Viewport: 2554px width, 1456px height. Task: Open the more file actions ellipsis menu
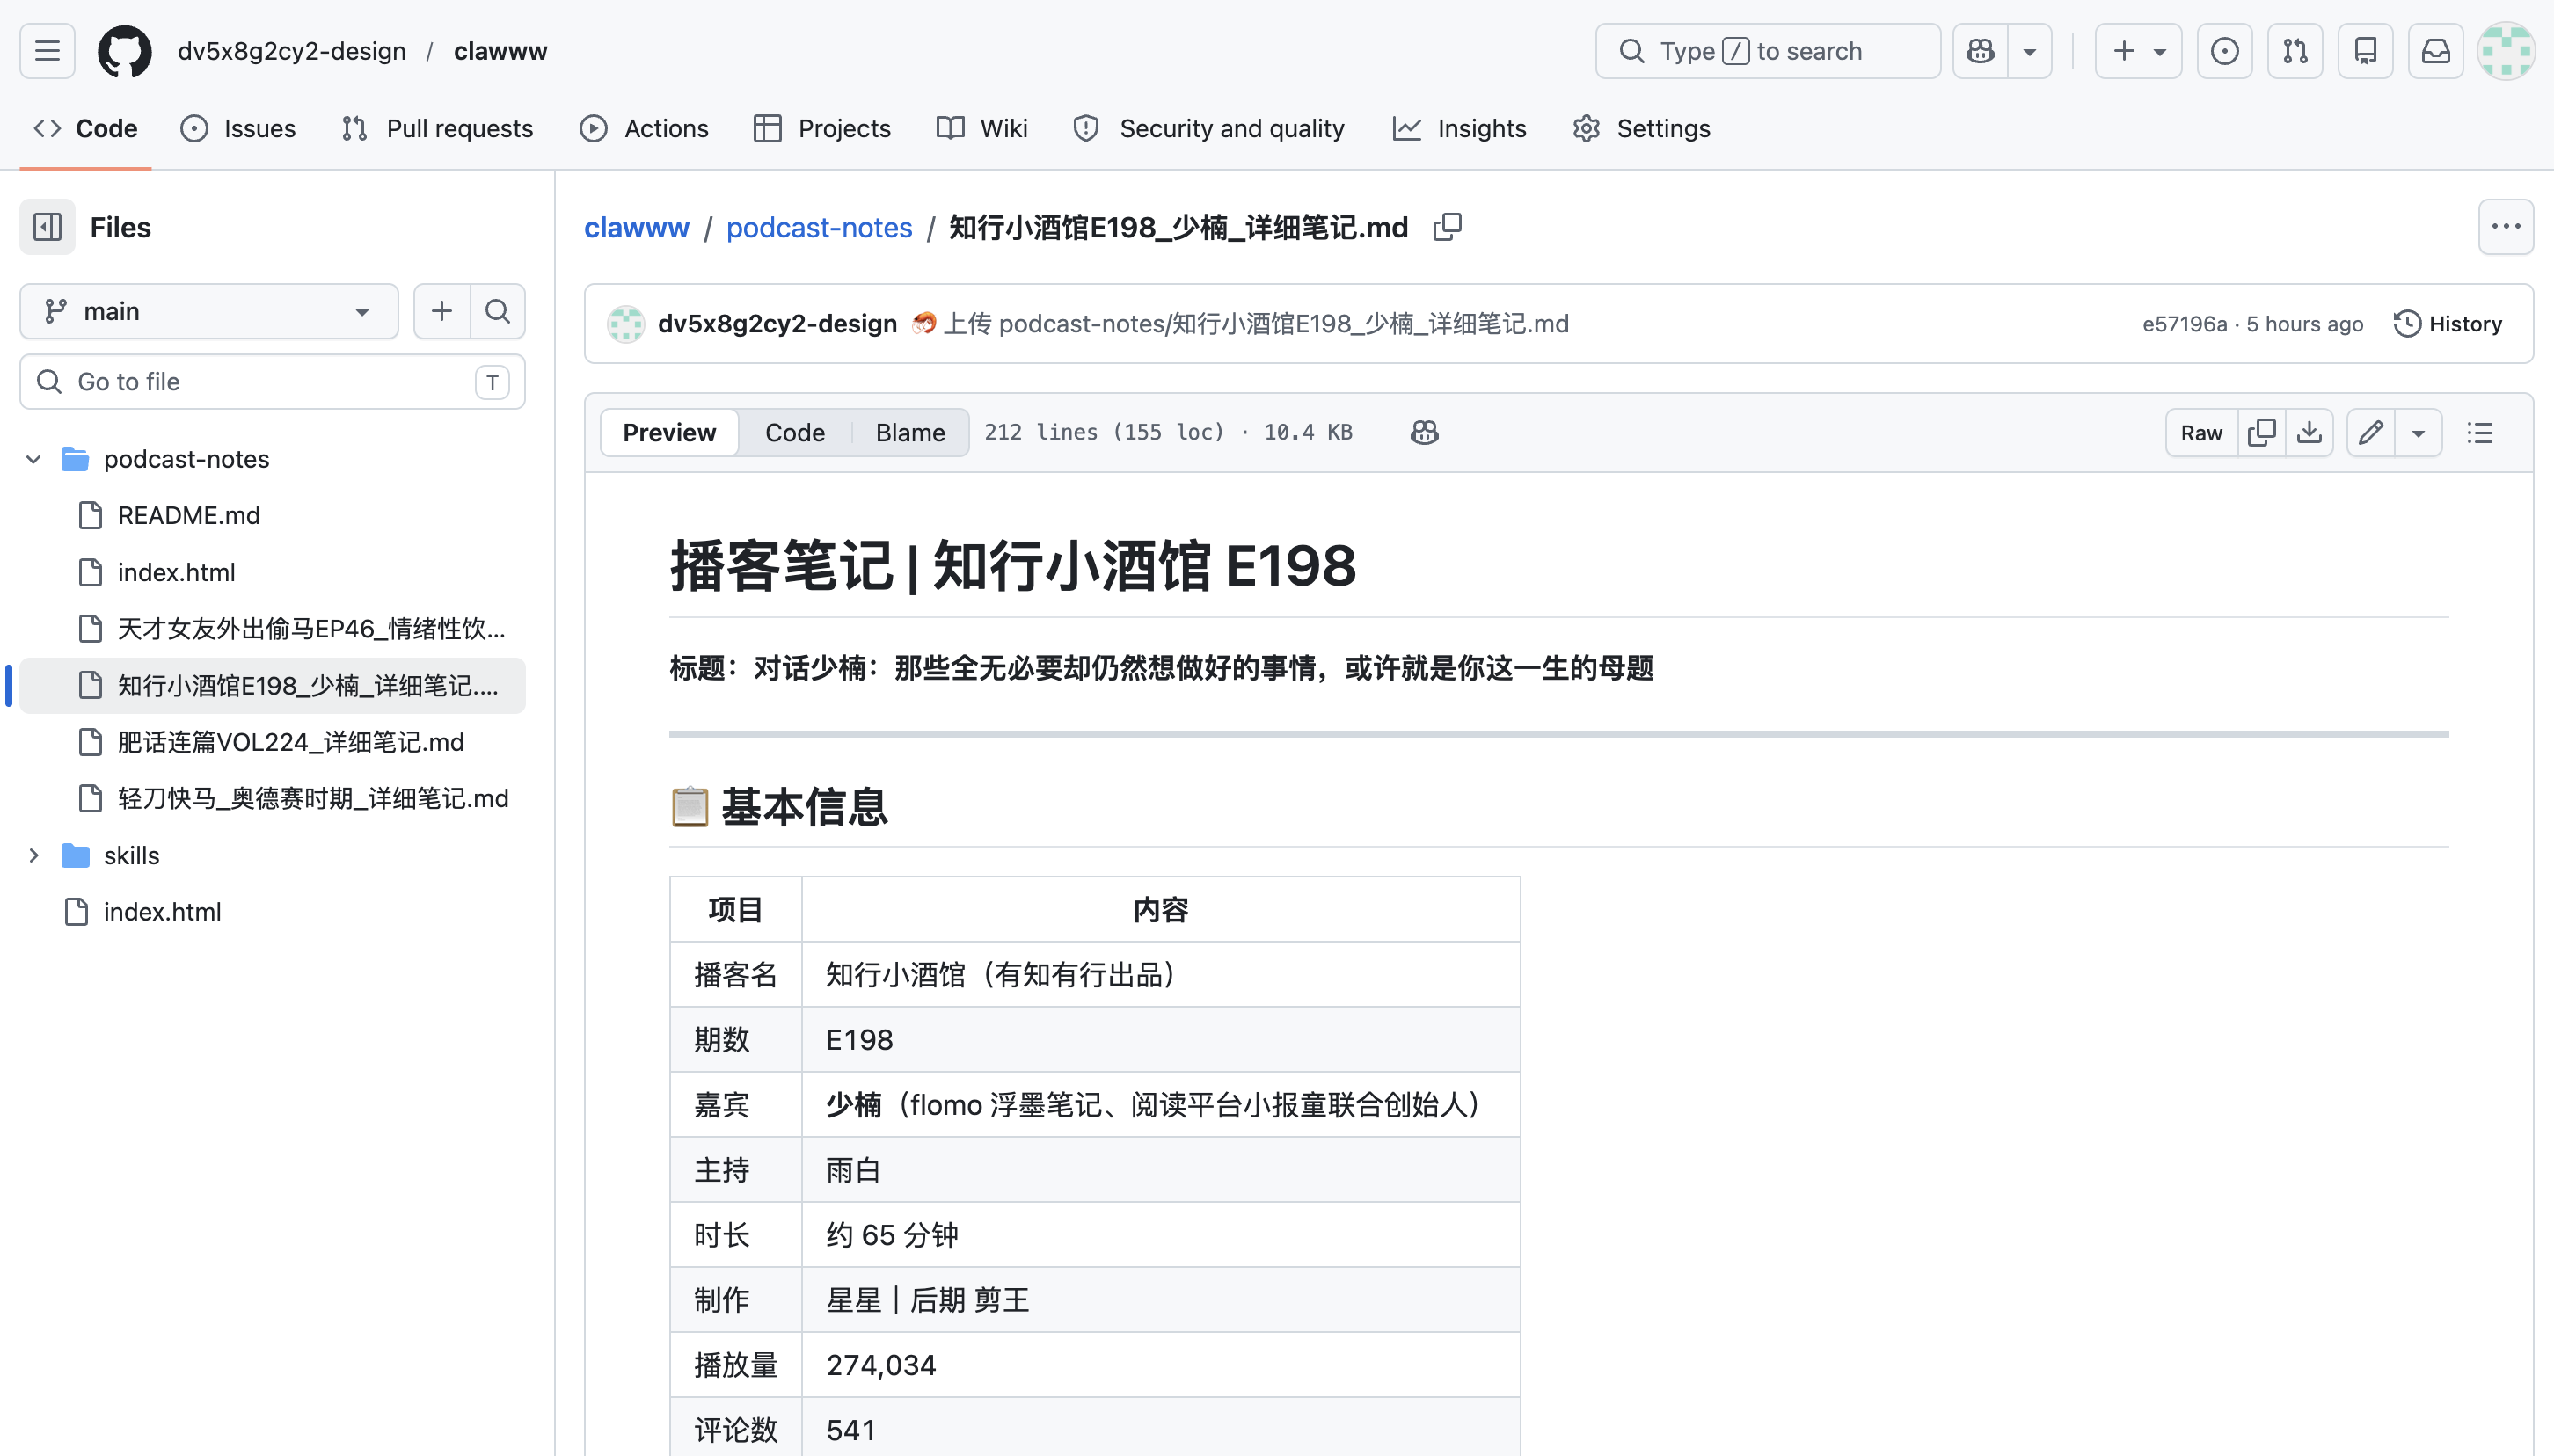[x=2506, y=227]
